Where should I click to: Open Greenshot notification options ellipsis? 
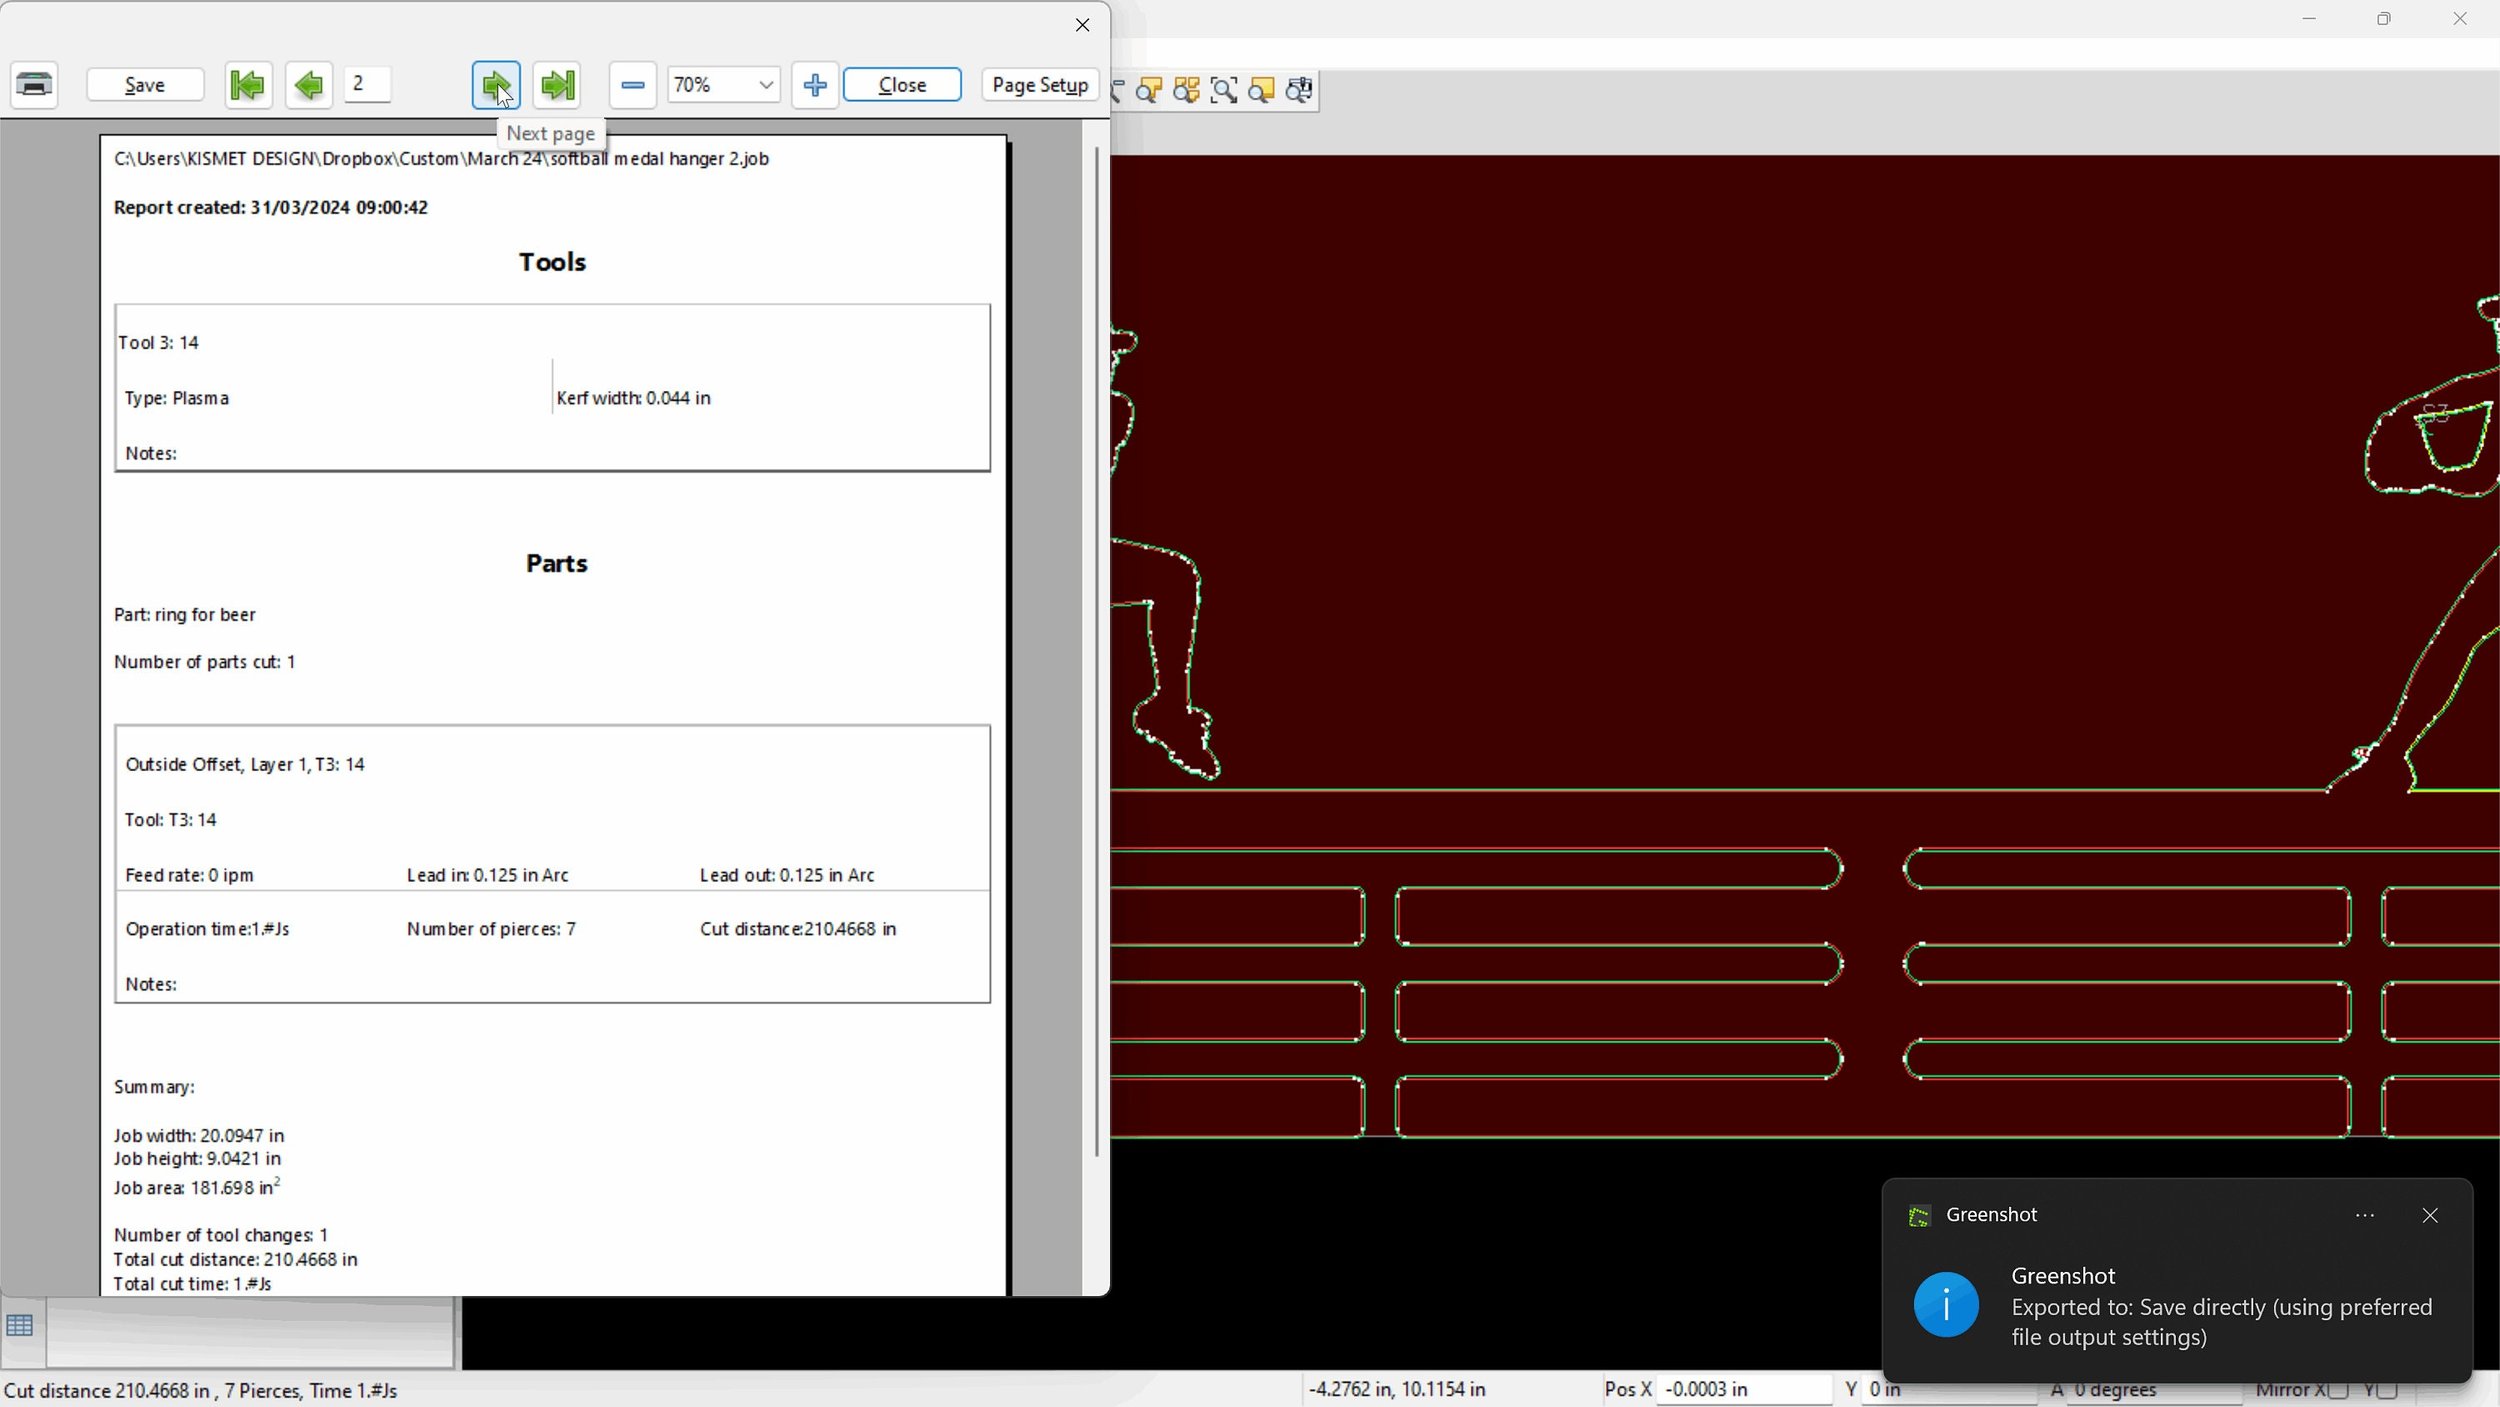click(x=2365, y=1216)
